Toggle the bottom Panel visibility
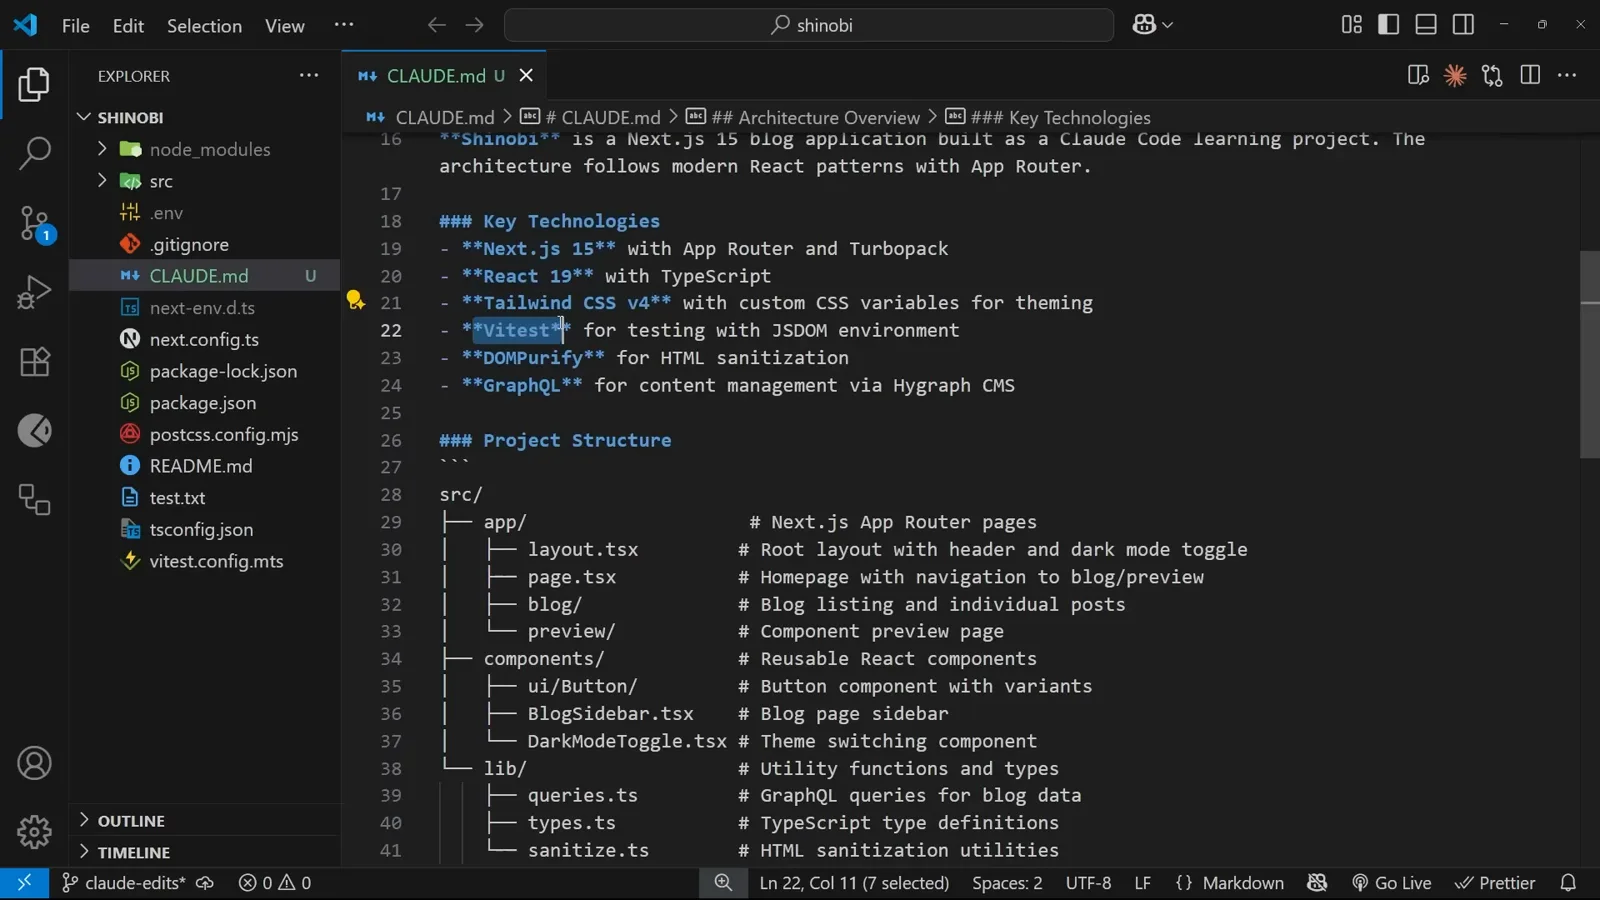The height and width of the screenshot is (900, 1600). click(1426, 25)
